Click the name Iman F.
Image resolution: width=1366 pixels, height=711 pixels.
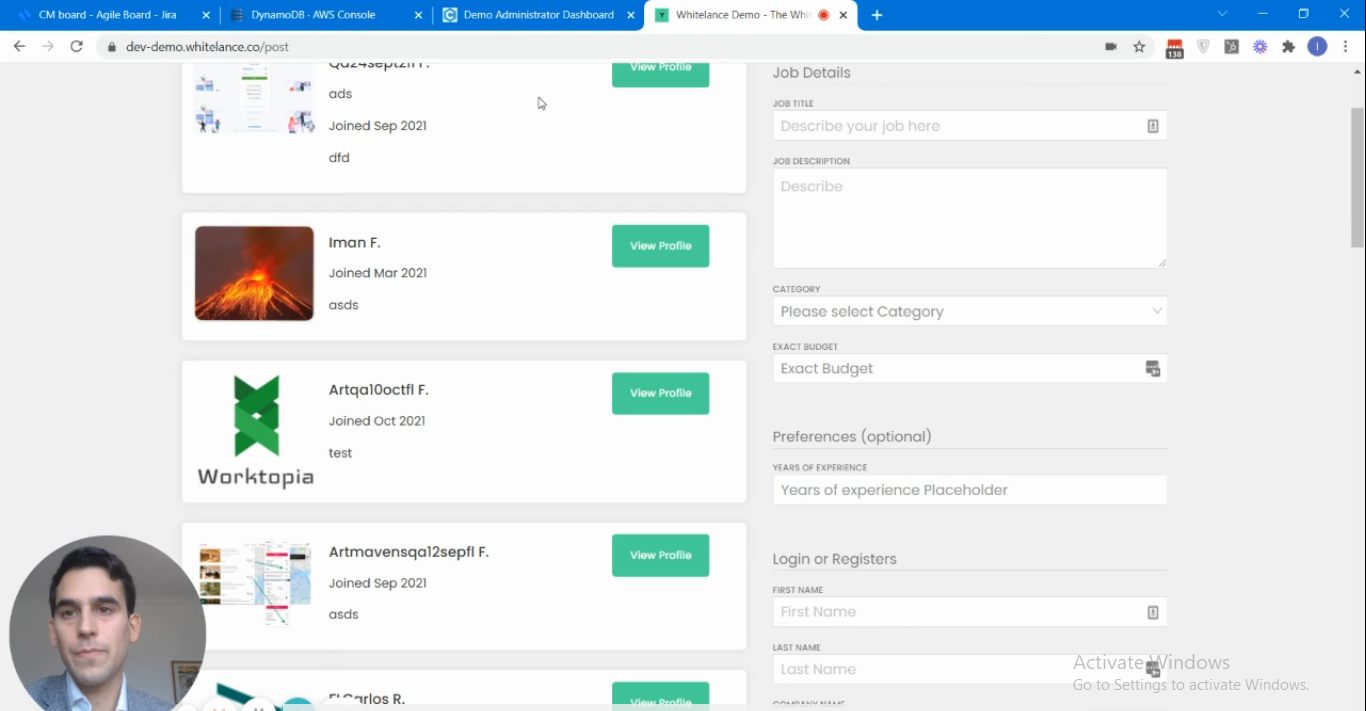pyautogui.click(x=354, y=243)
